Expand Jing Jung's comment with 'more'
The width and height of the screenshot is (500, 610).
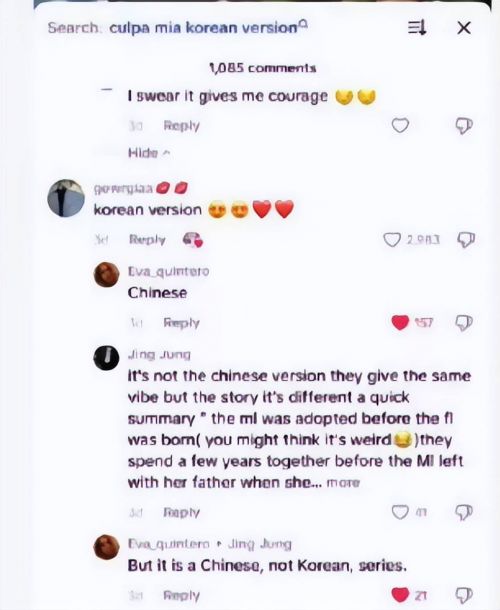pos(343,483)
